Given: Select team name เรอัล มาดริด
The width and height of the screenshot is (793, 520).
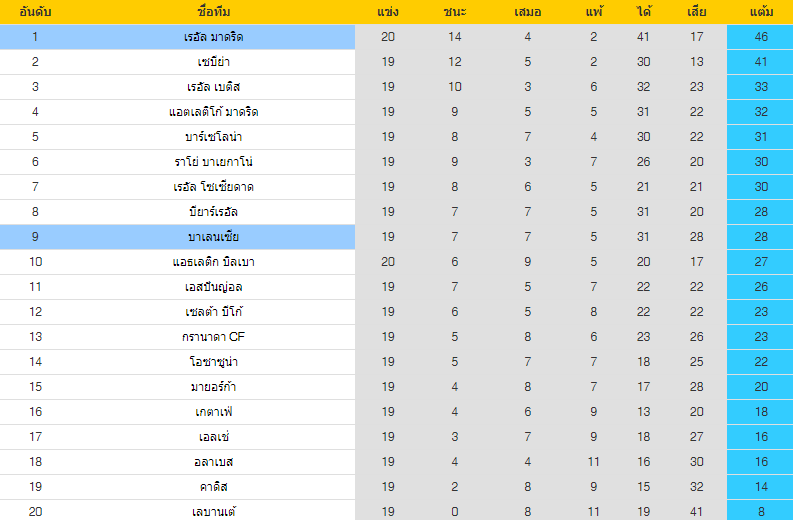Looking at the screenshot, I should coord(213,37).
